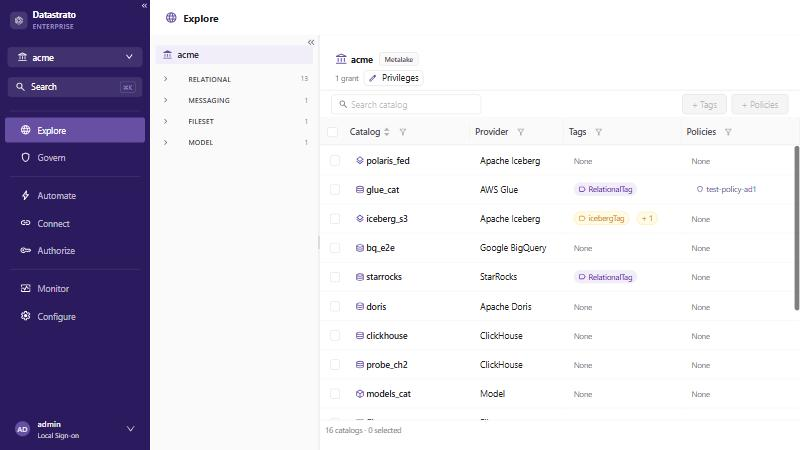Screen dimensions: 800x450
Task: Open the Authorize section
Action: [x=75, y=251]
